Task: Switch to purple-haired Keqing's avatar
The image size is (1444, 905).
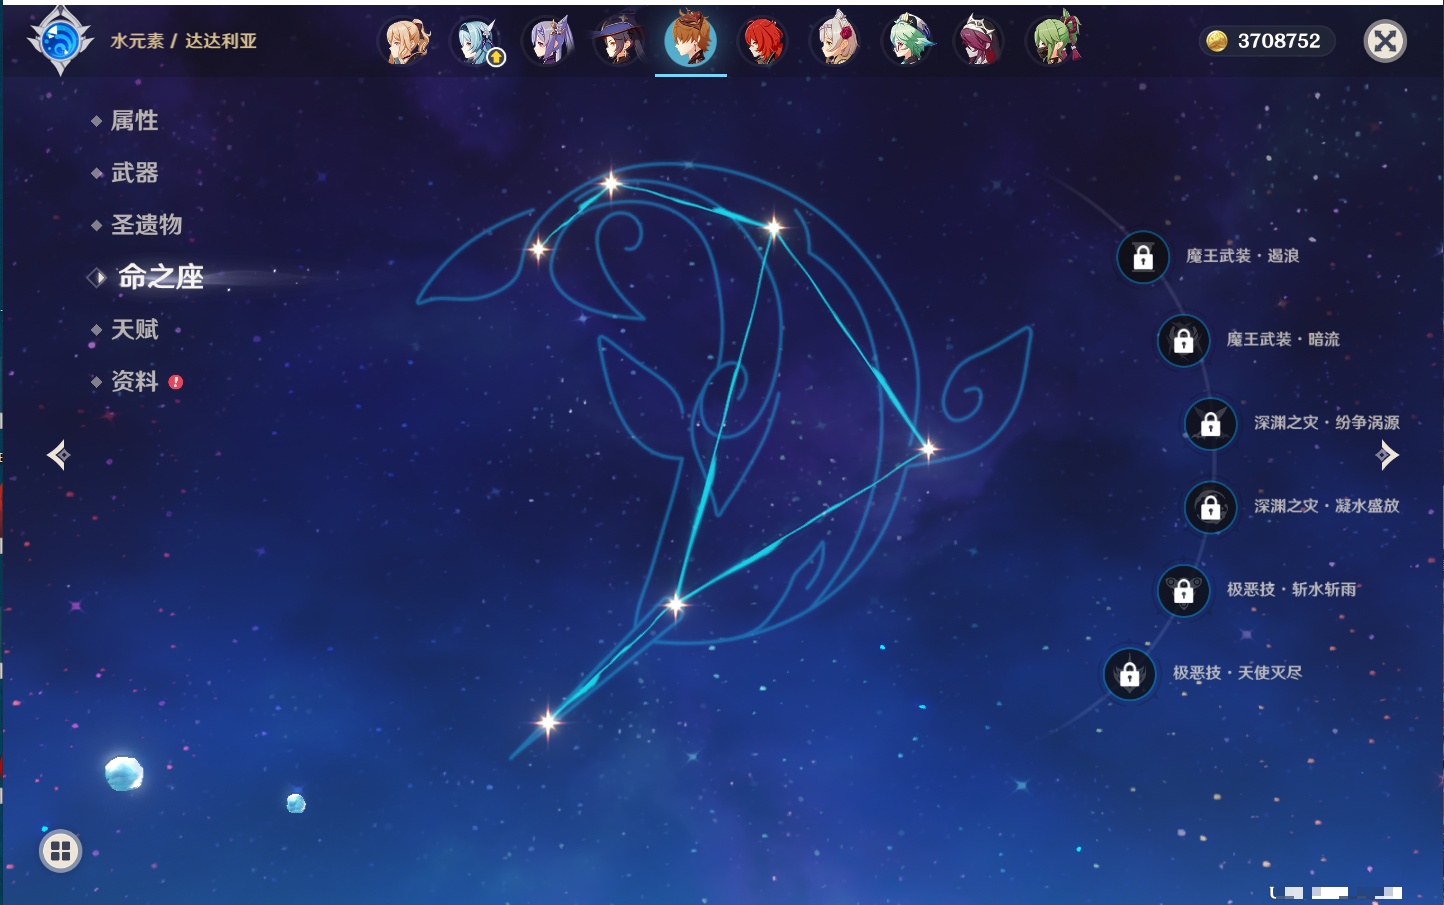Action: coord(549,41)
